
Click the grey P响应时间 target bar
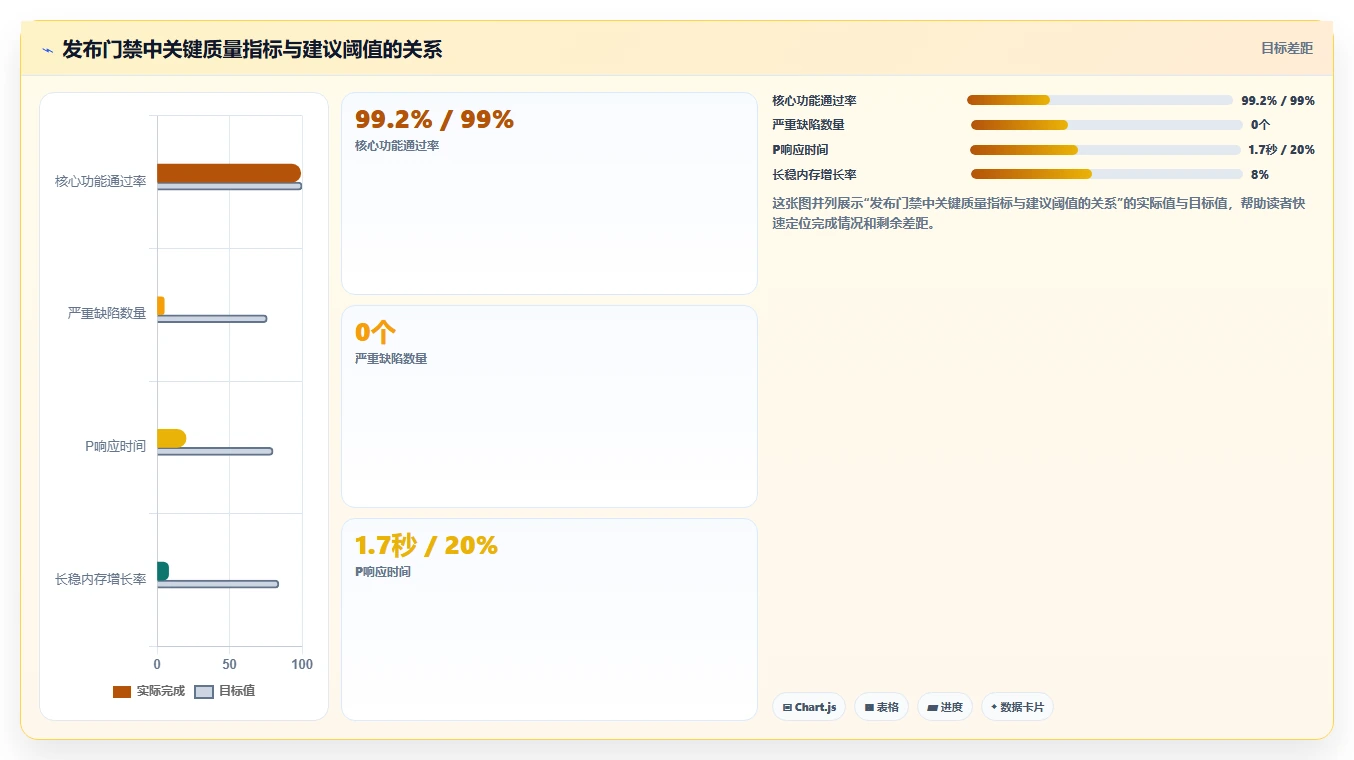tap(215, 451)
